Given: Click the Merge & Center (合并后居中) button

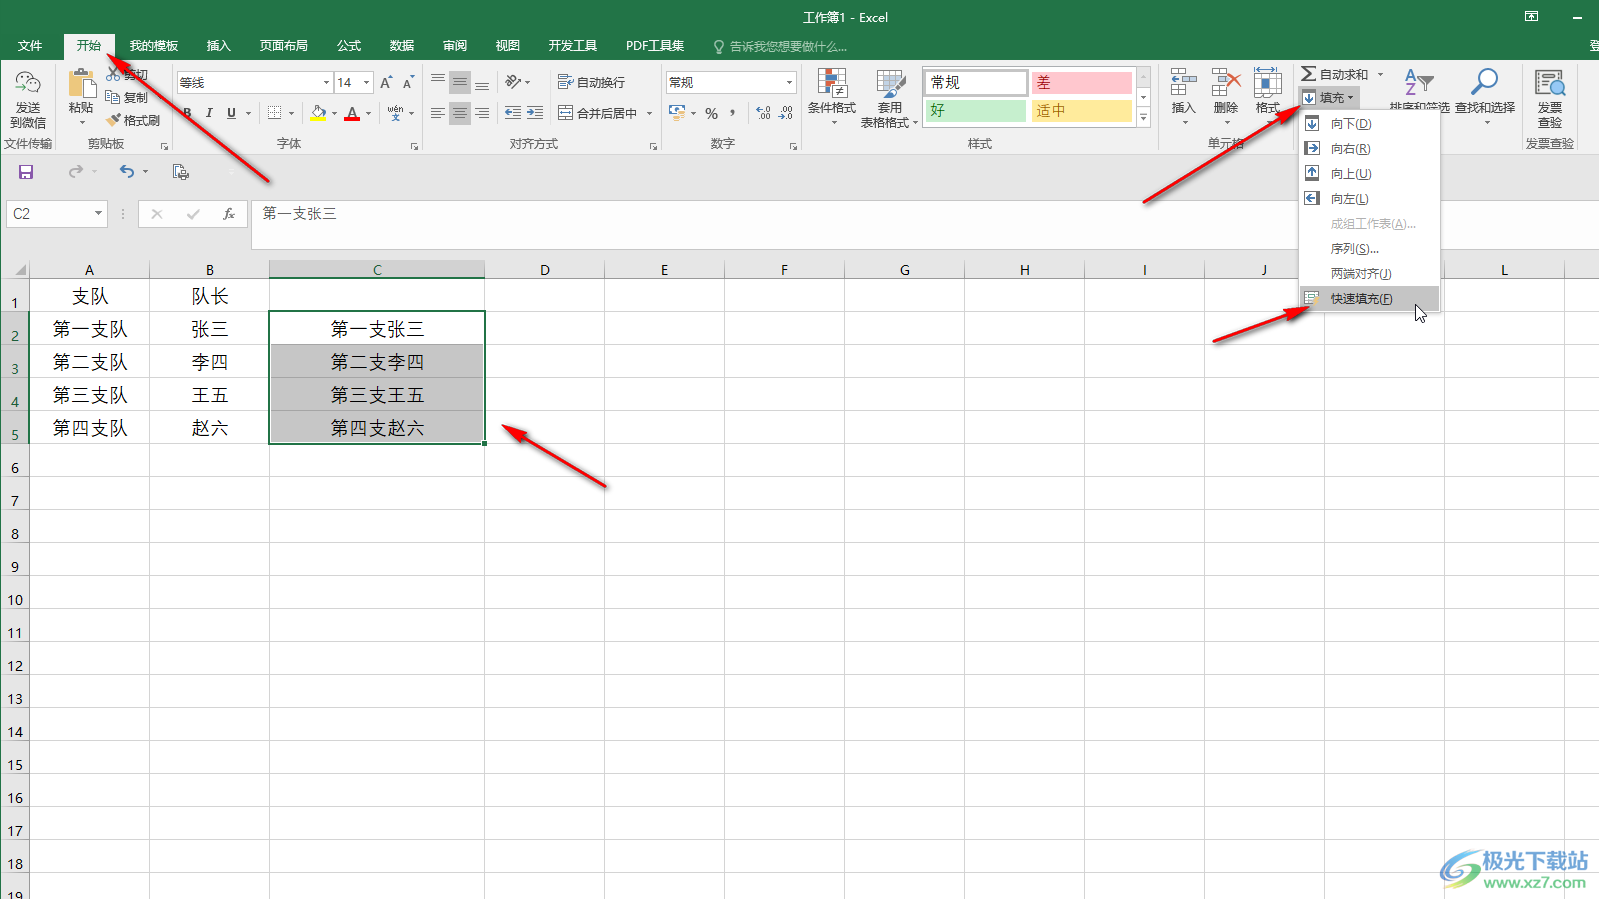Looking at the screenshot, I should coord(598,113).
